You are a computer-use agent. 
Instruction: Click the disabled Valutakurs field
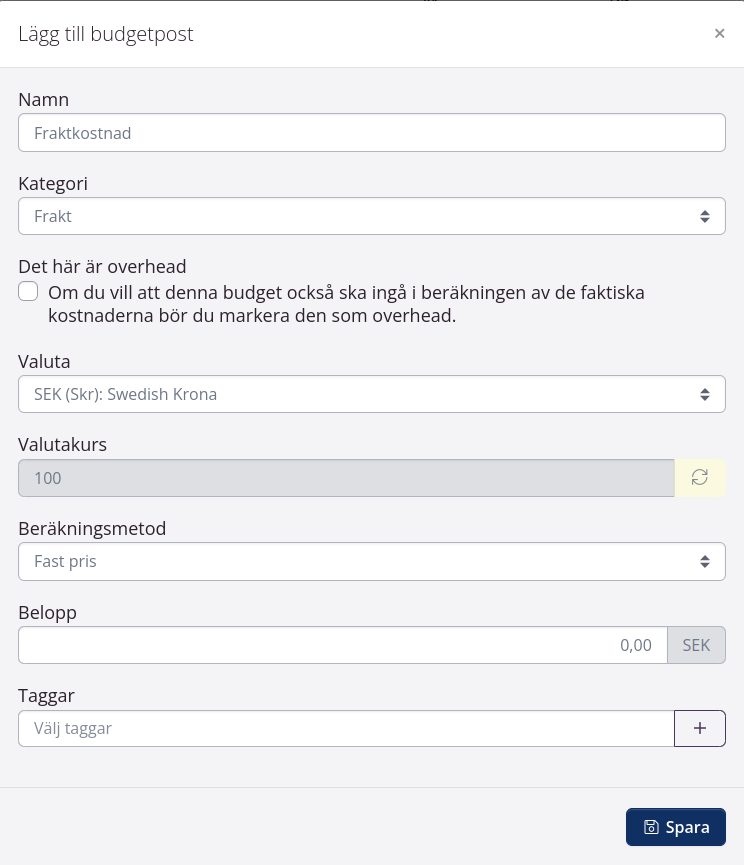[x=346, y=478]
